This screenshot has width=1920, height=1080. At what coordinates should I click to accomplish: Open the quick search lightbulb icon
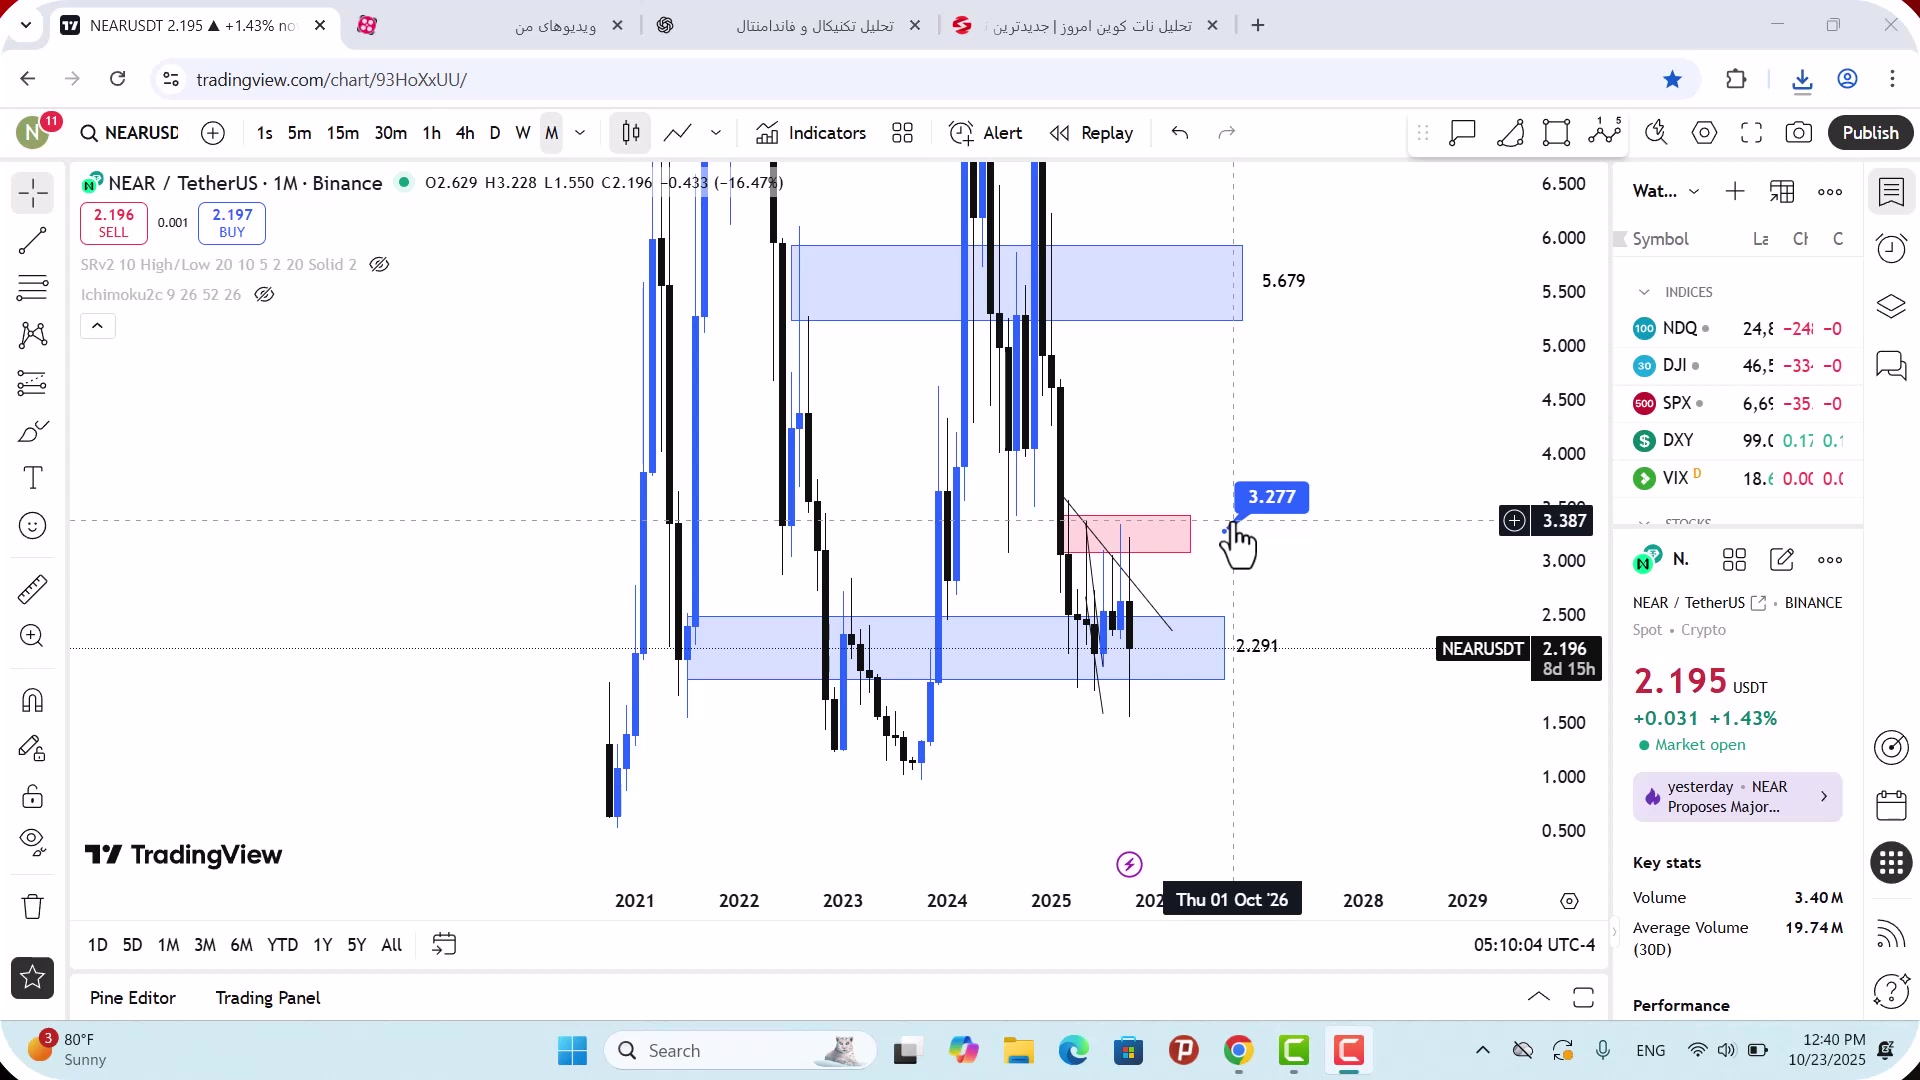coord(1657,133)
